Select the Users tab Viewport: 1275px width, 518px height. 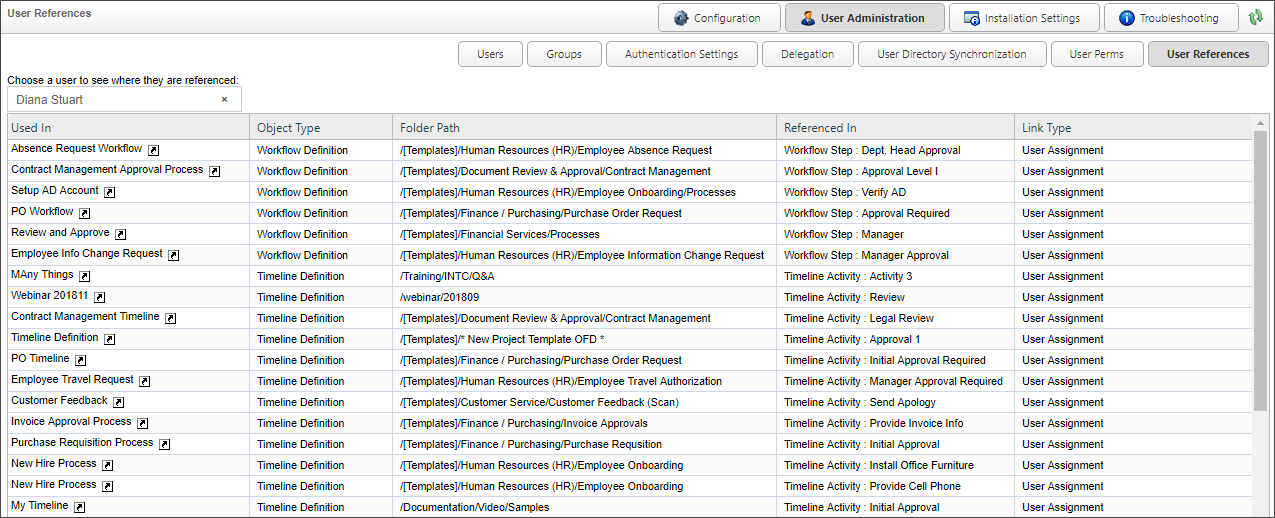pos(490,54)
